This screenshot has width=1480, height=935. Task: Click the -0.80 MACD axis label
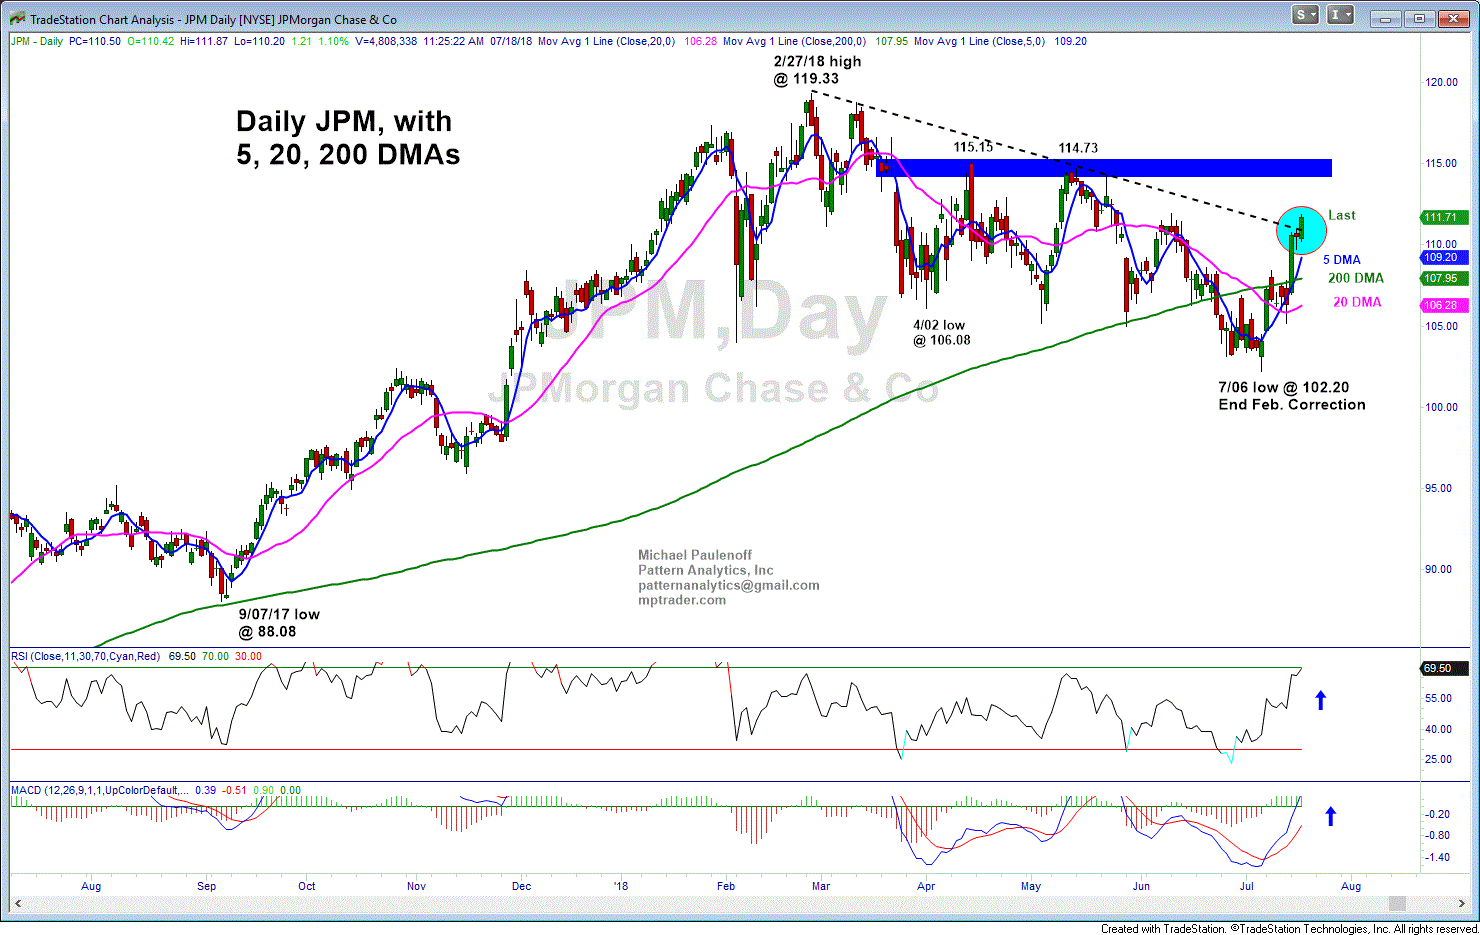[1438, 835]
